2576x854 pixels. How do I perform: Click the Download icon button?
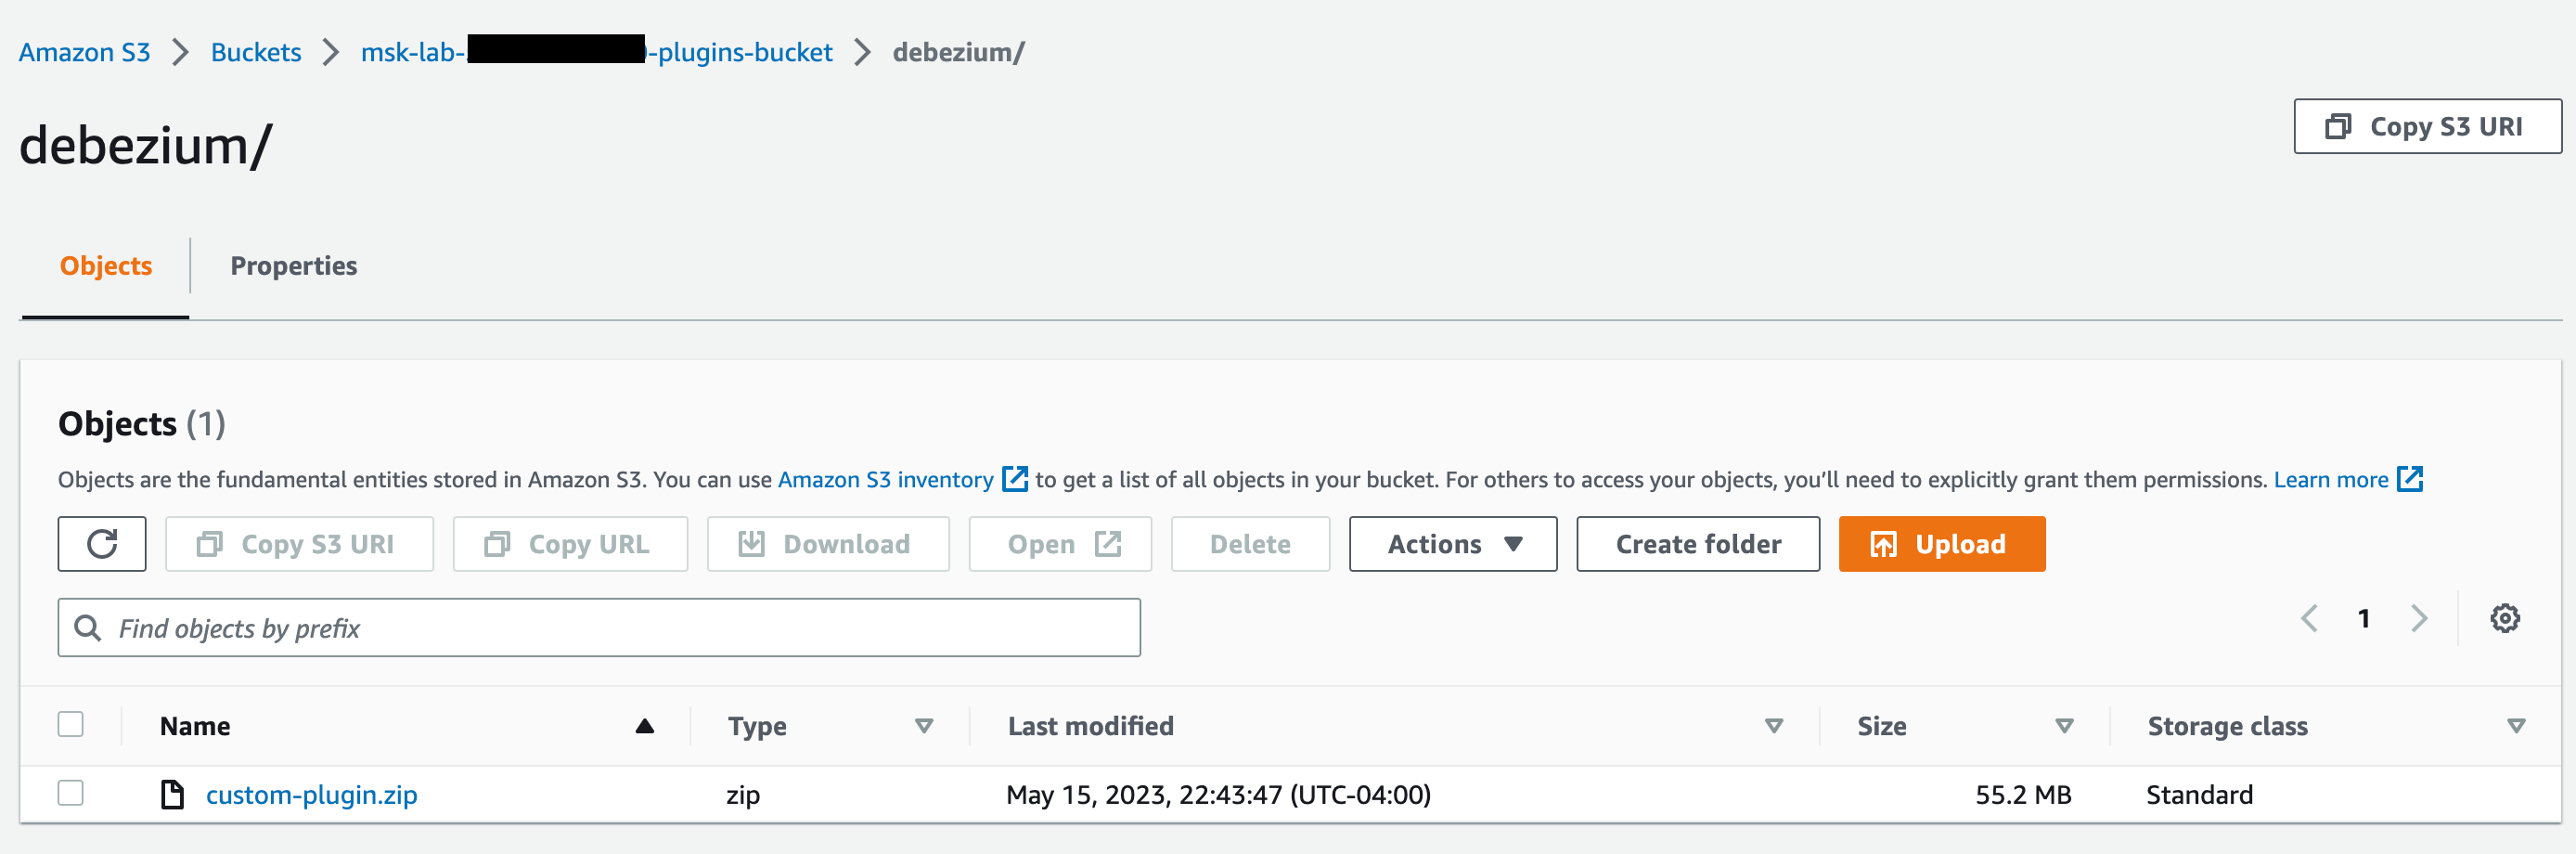tap(751, 543)
